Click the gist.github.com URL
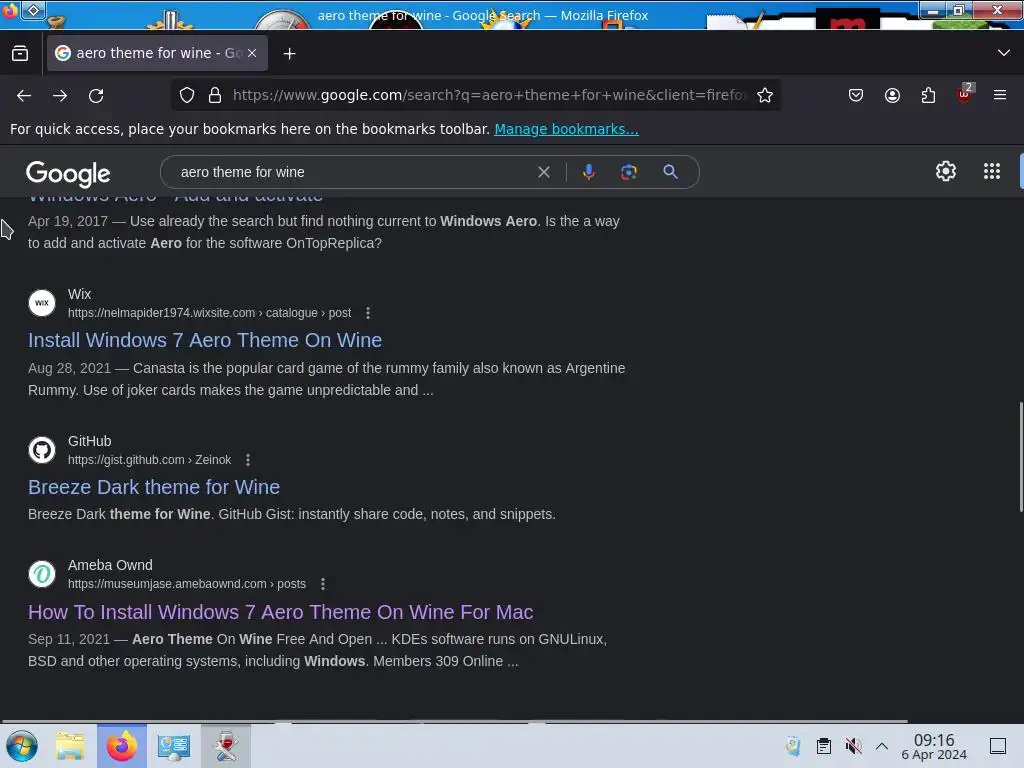This screenshot has width=1024, height=768. click(x=150, y=460)
